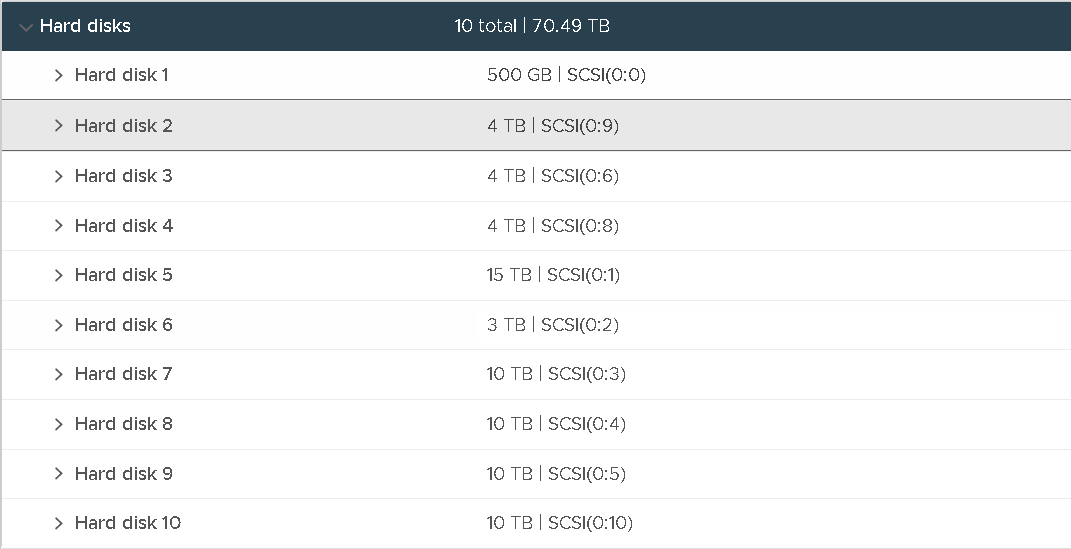This screenshot has width=1071, height=549.
Task: Expand Hard disk 8 chevron
Action: tap(59, 424)
